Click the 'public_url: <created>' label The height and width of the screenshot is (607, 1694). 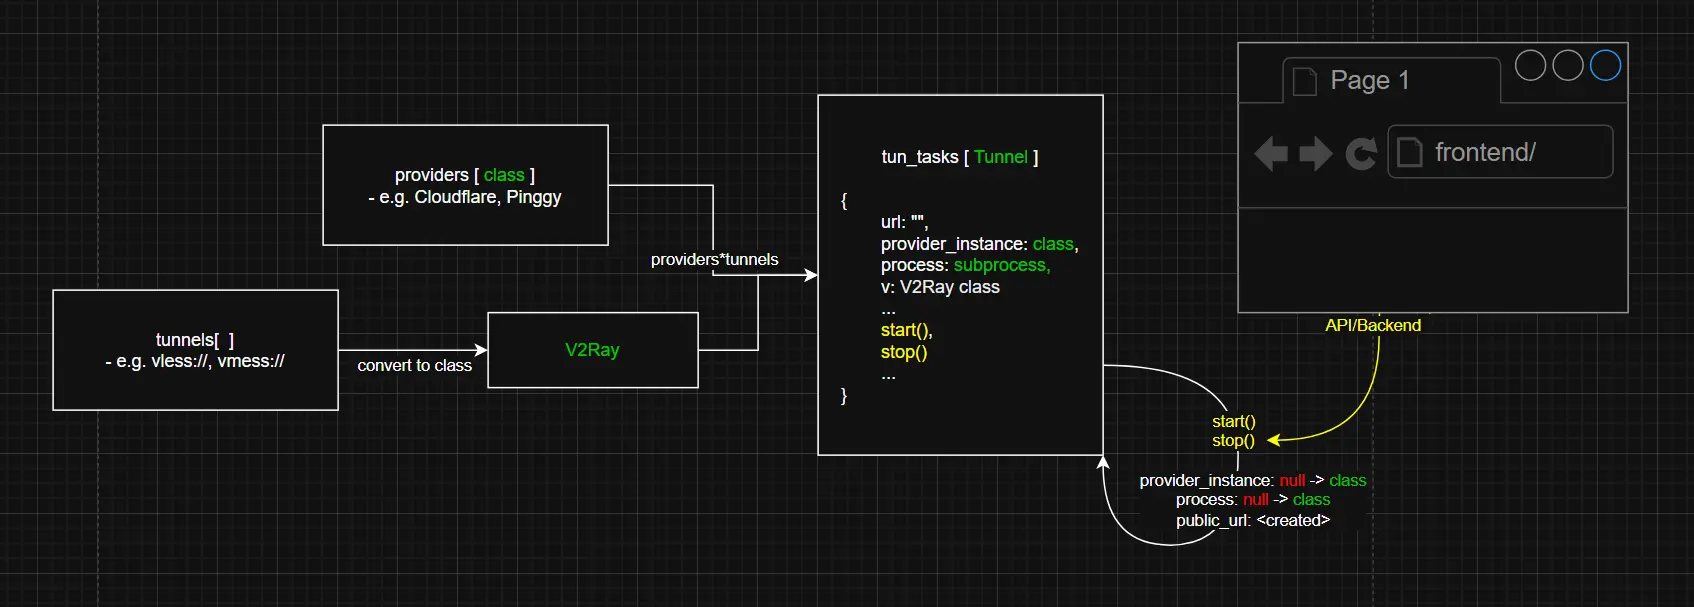pos(1253,520)
